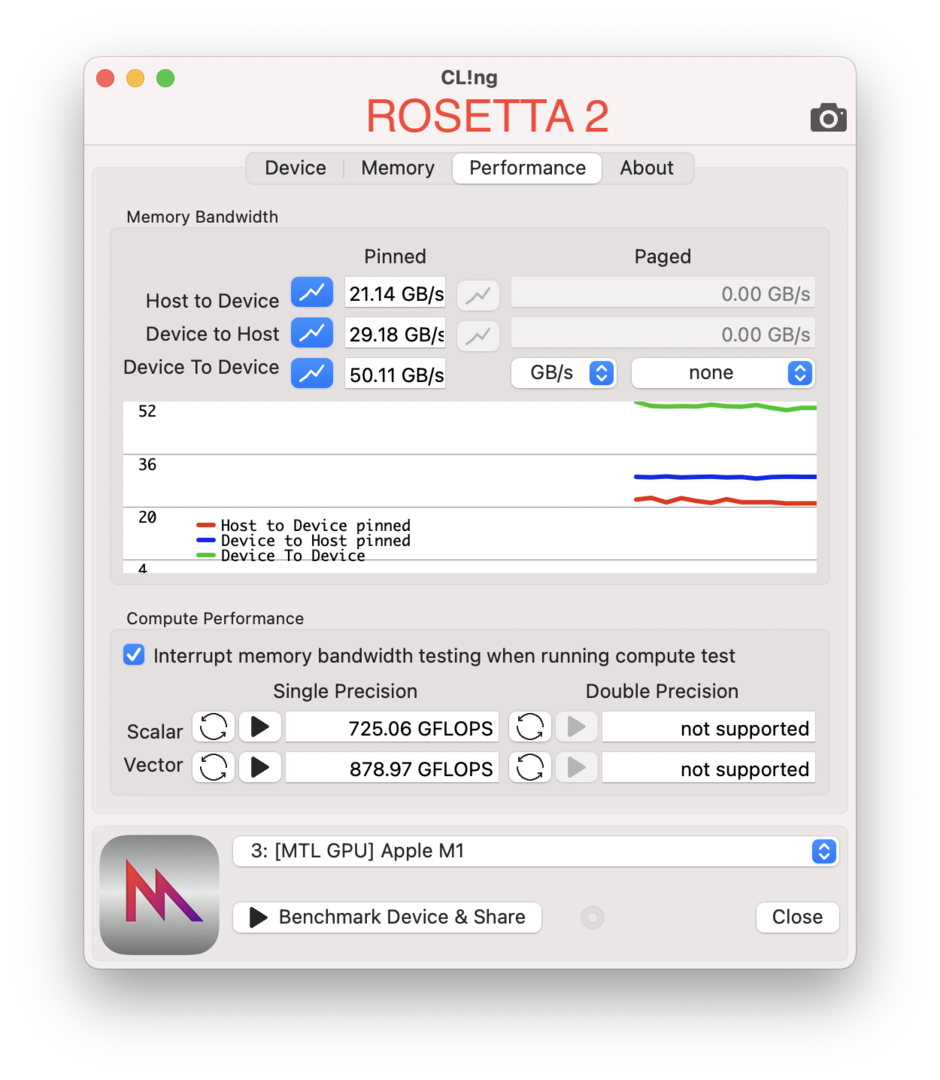The width and height of the screenshot is (940, 1080).
Task: Click the Device to Host pinned legend entry
Action: [x=304, y=541]
